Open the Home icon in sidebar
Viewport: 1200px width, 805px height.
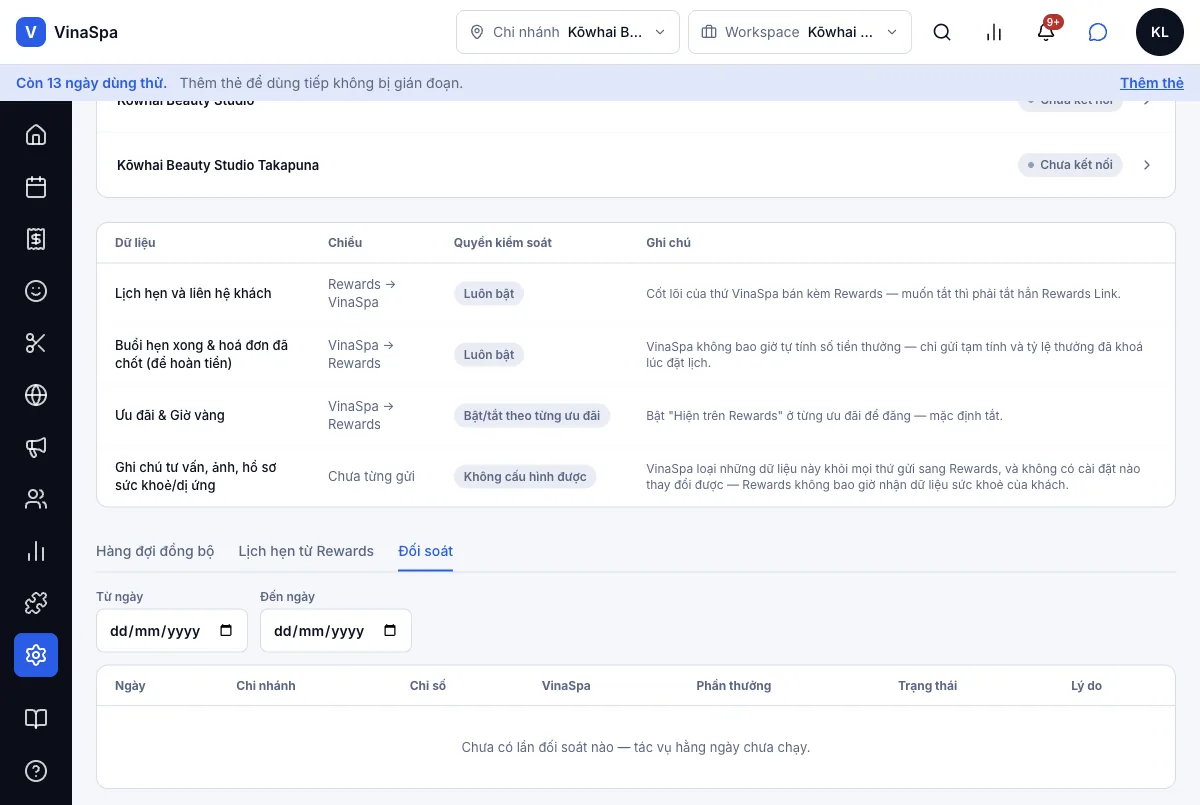pos(36,135)
